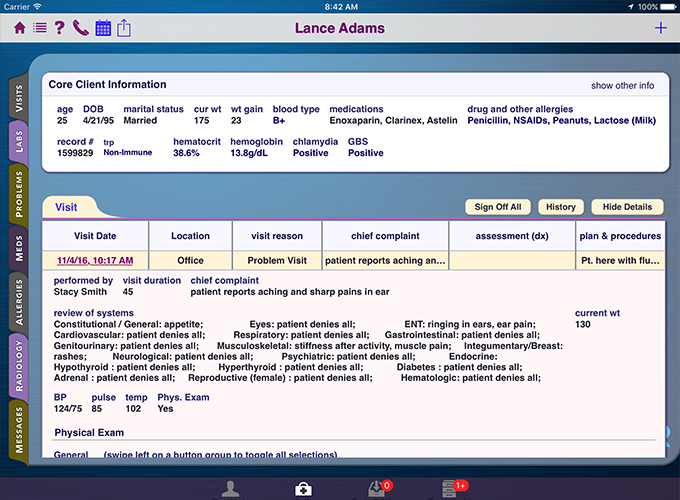Go to the Home icon
The width and height of the screenshot is (680, 500).
(20, 28)
